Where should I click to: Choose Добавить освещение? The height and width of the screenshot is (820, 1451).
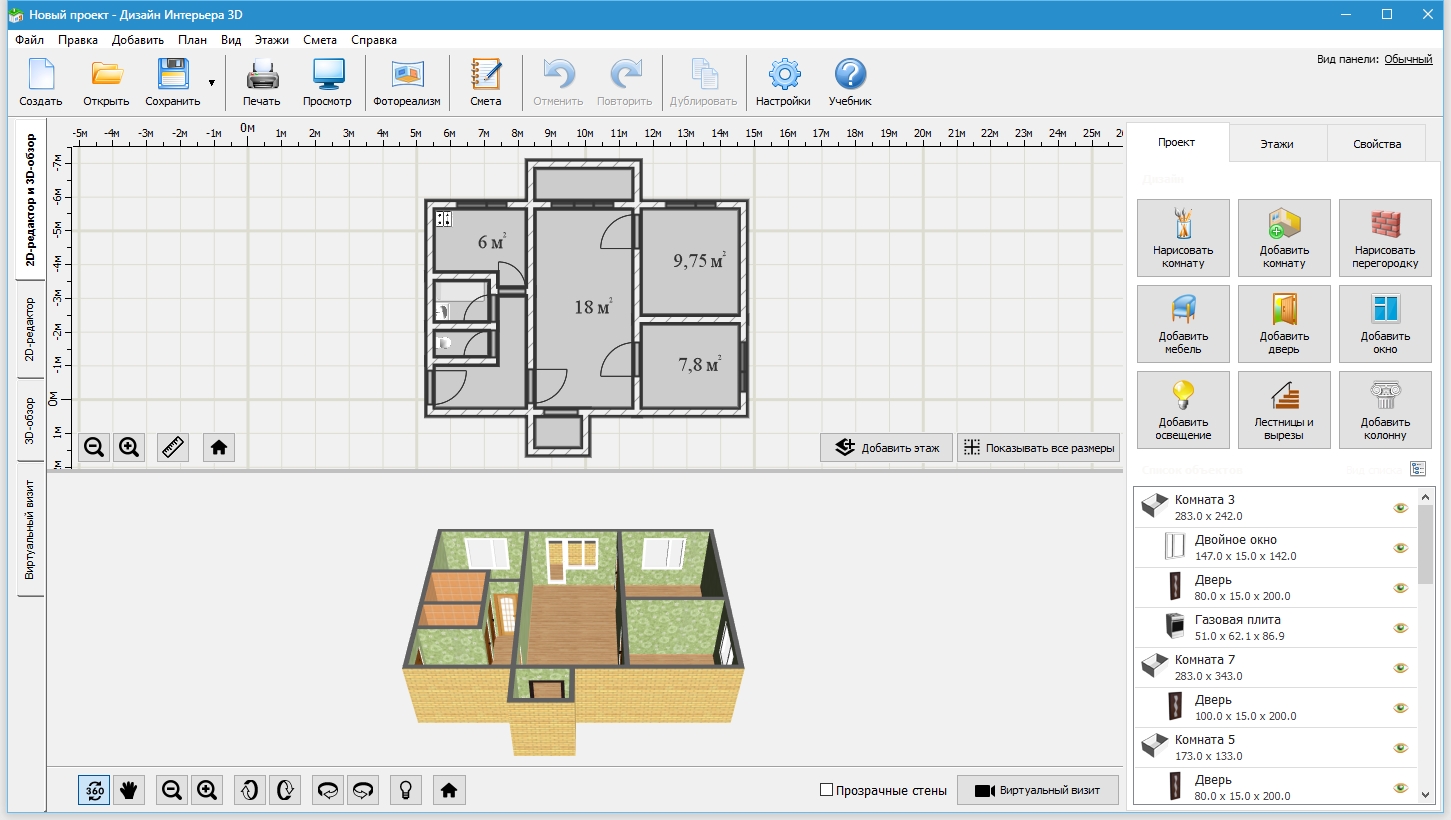click(1183, 410)
